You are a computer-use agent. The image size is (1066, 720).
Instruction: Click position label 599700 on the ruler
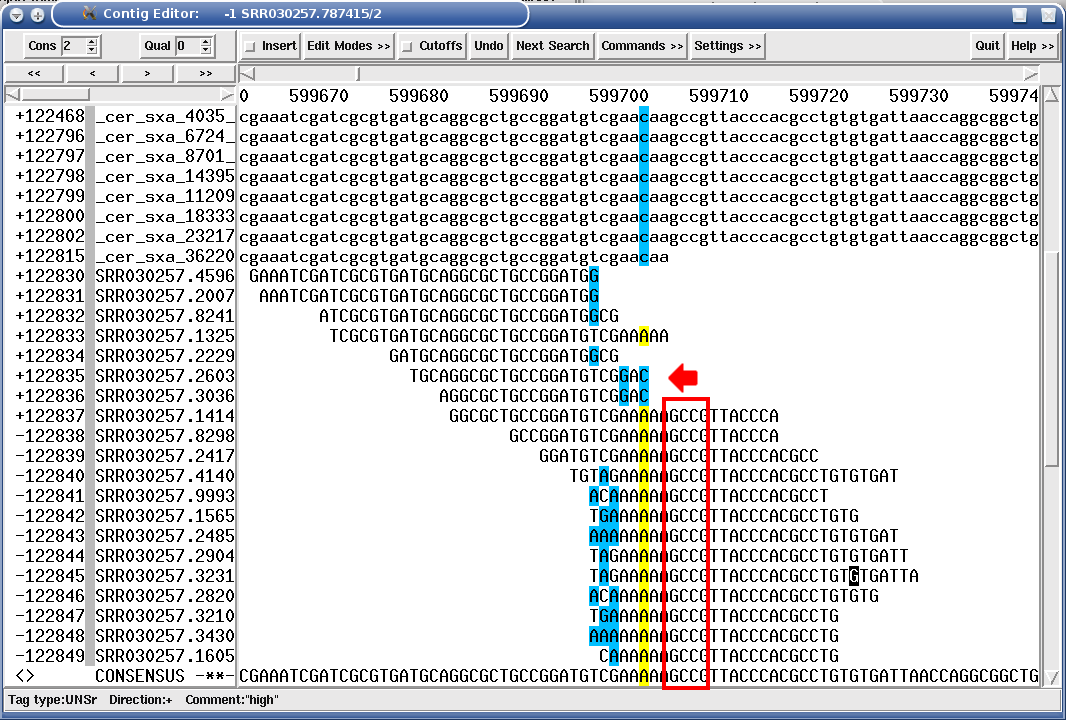coord(619,96)
